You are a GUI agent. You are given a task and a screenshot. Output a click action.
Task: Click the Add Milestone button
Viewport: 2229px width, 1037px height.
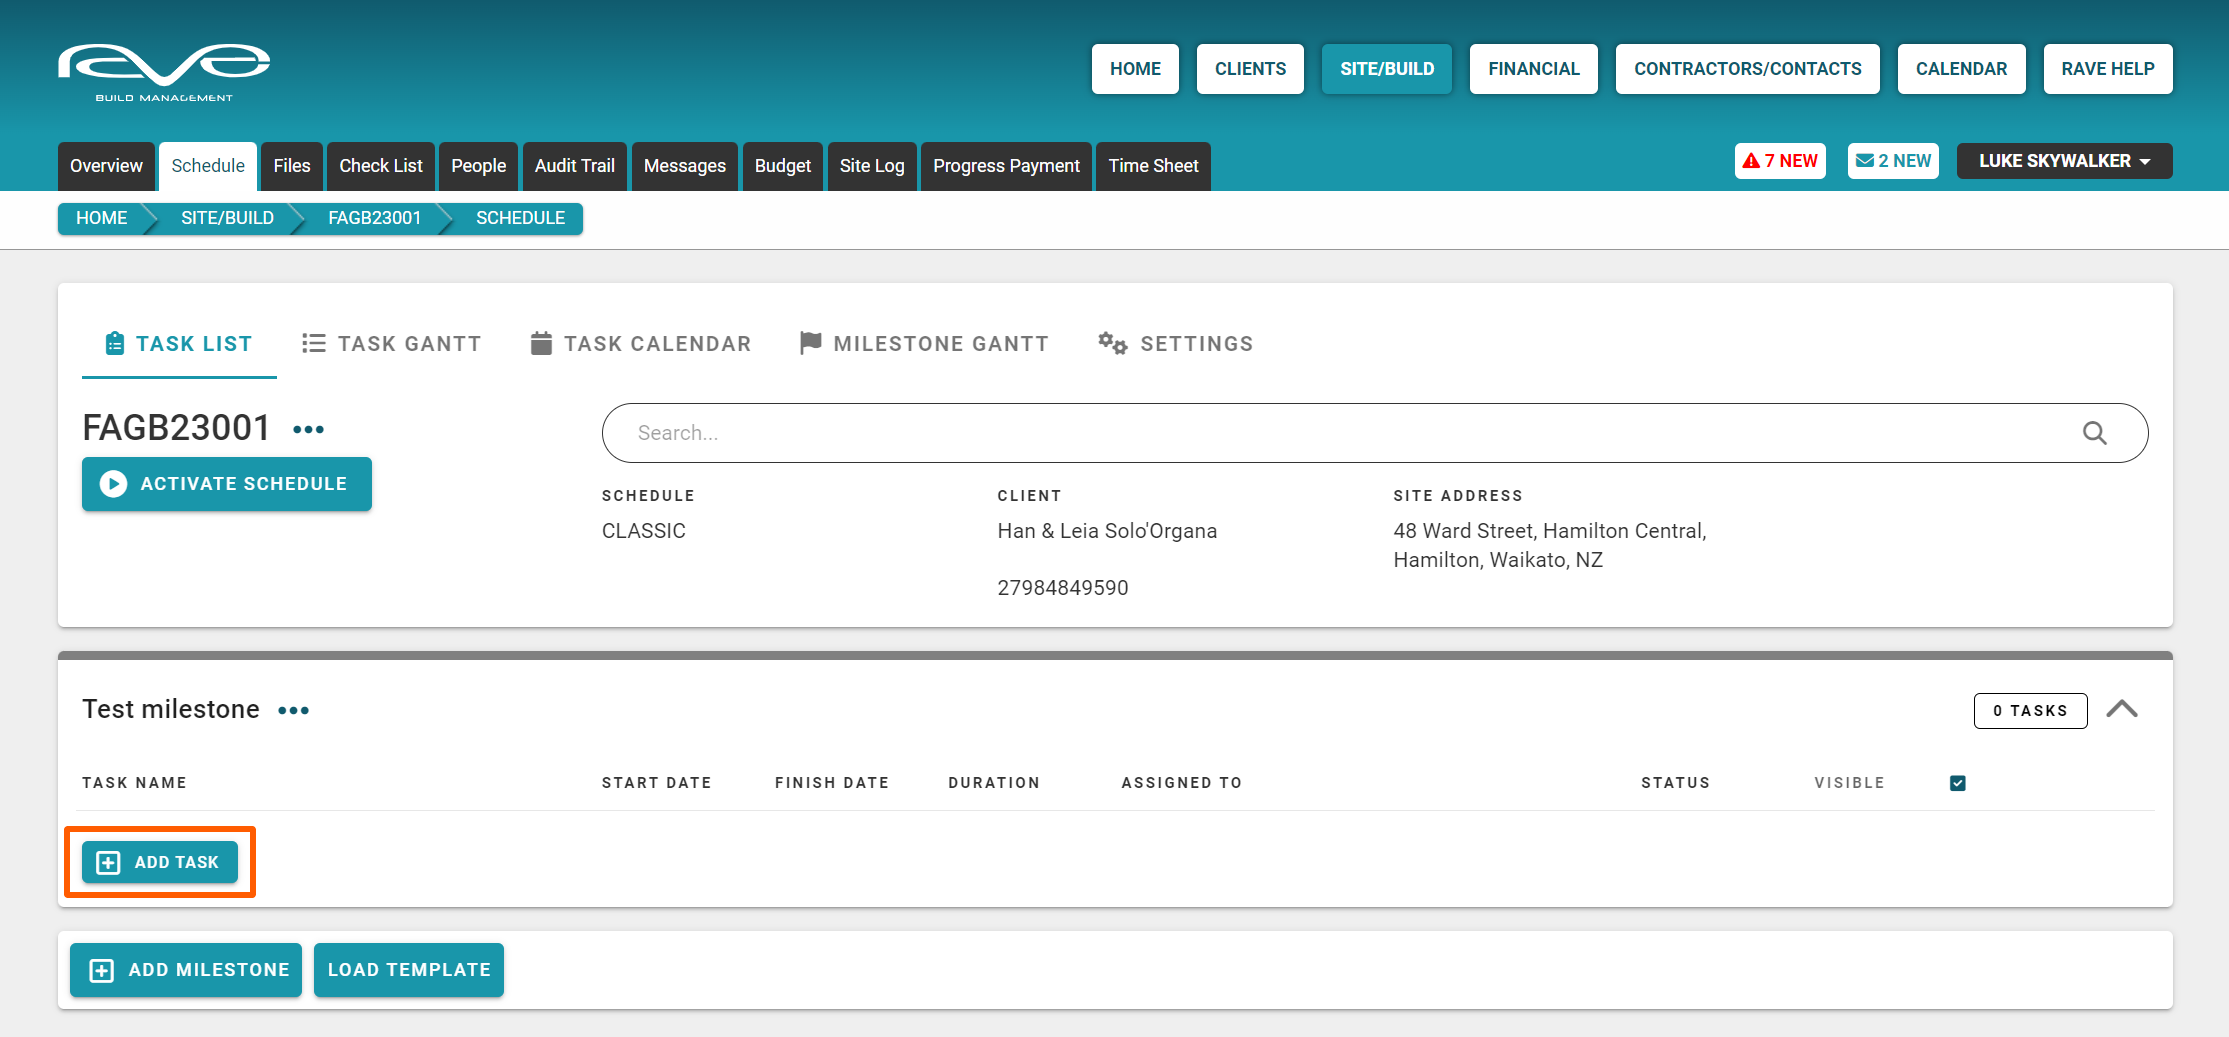click(x=186, y=970)
